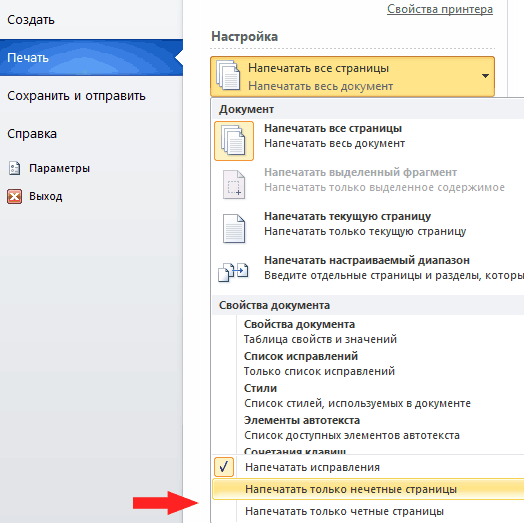
Task: Toggle the Напечатать исправления checkmark
Action: coord(224,467)
